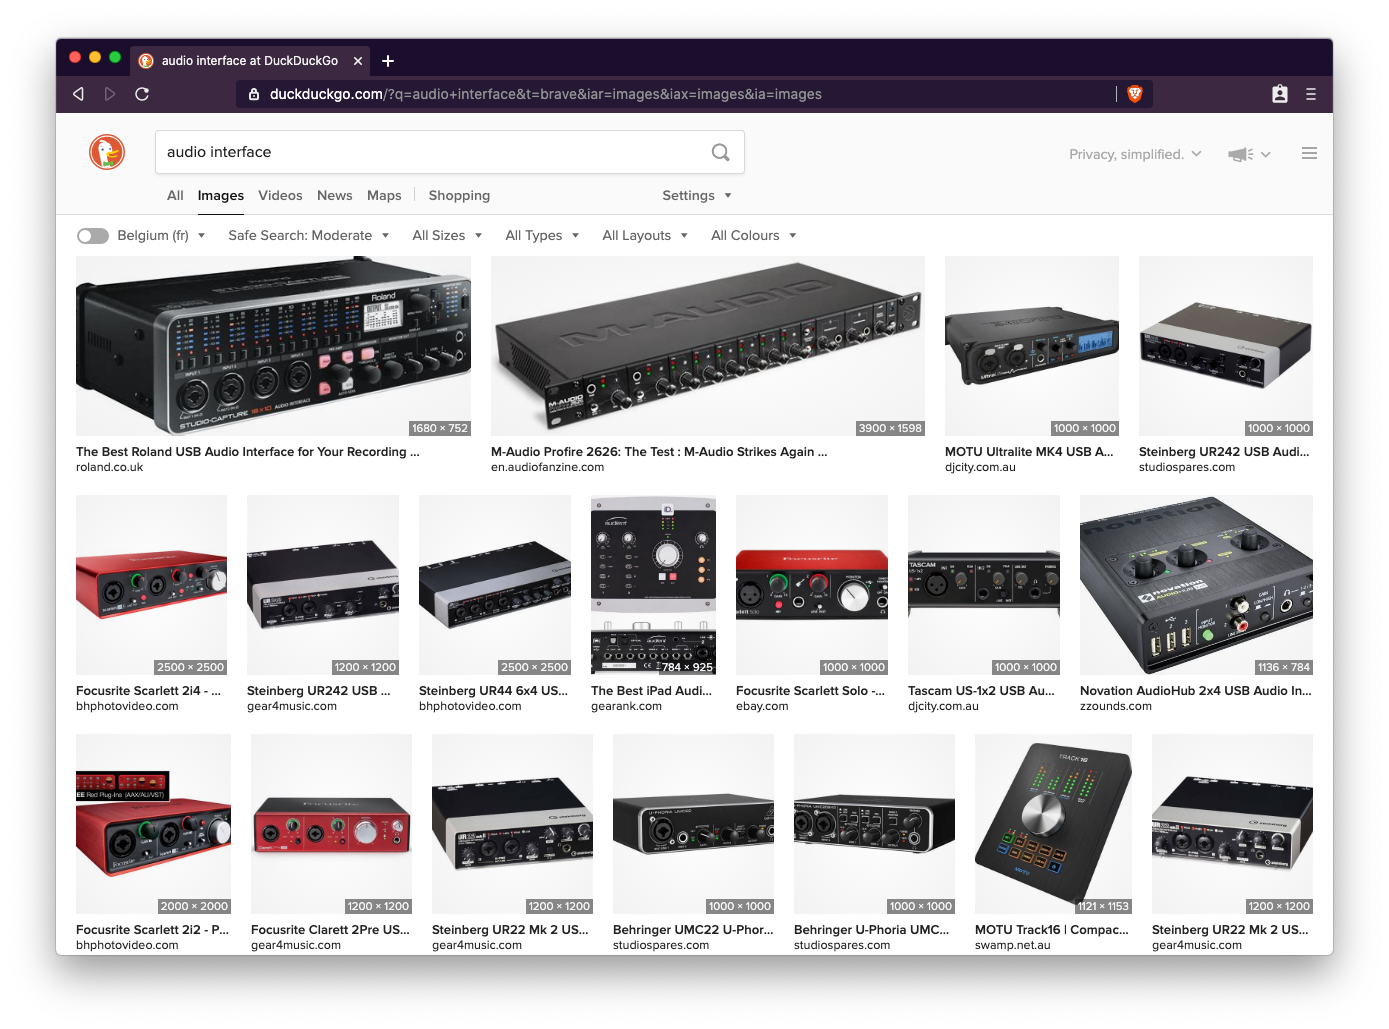The width and height of the screenshot is (1389, 1029).
Task: Open the All Layouts filter
Action: pos(645,236)
